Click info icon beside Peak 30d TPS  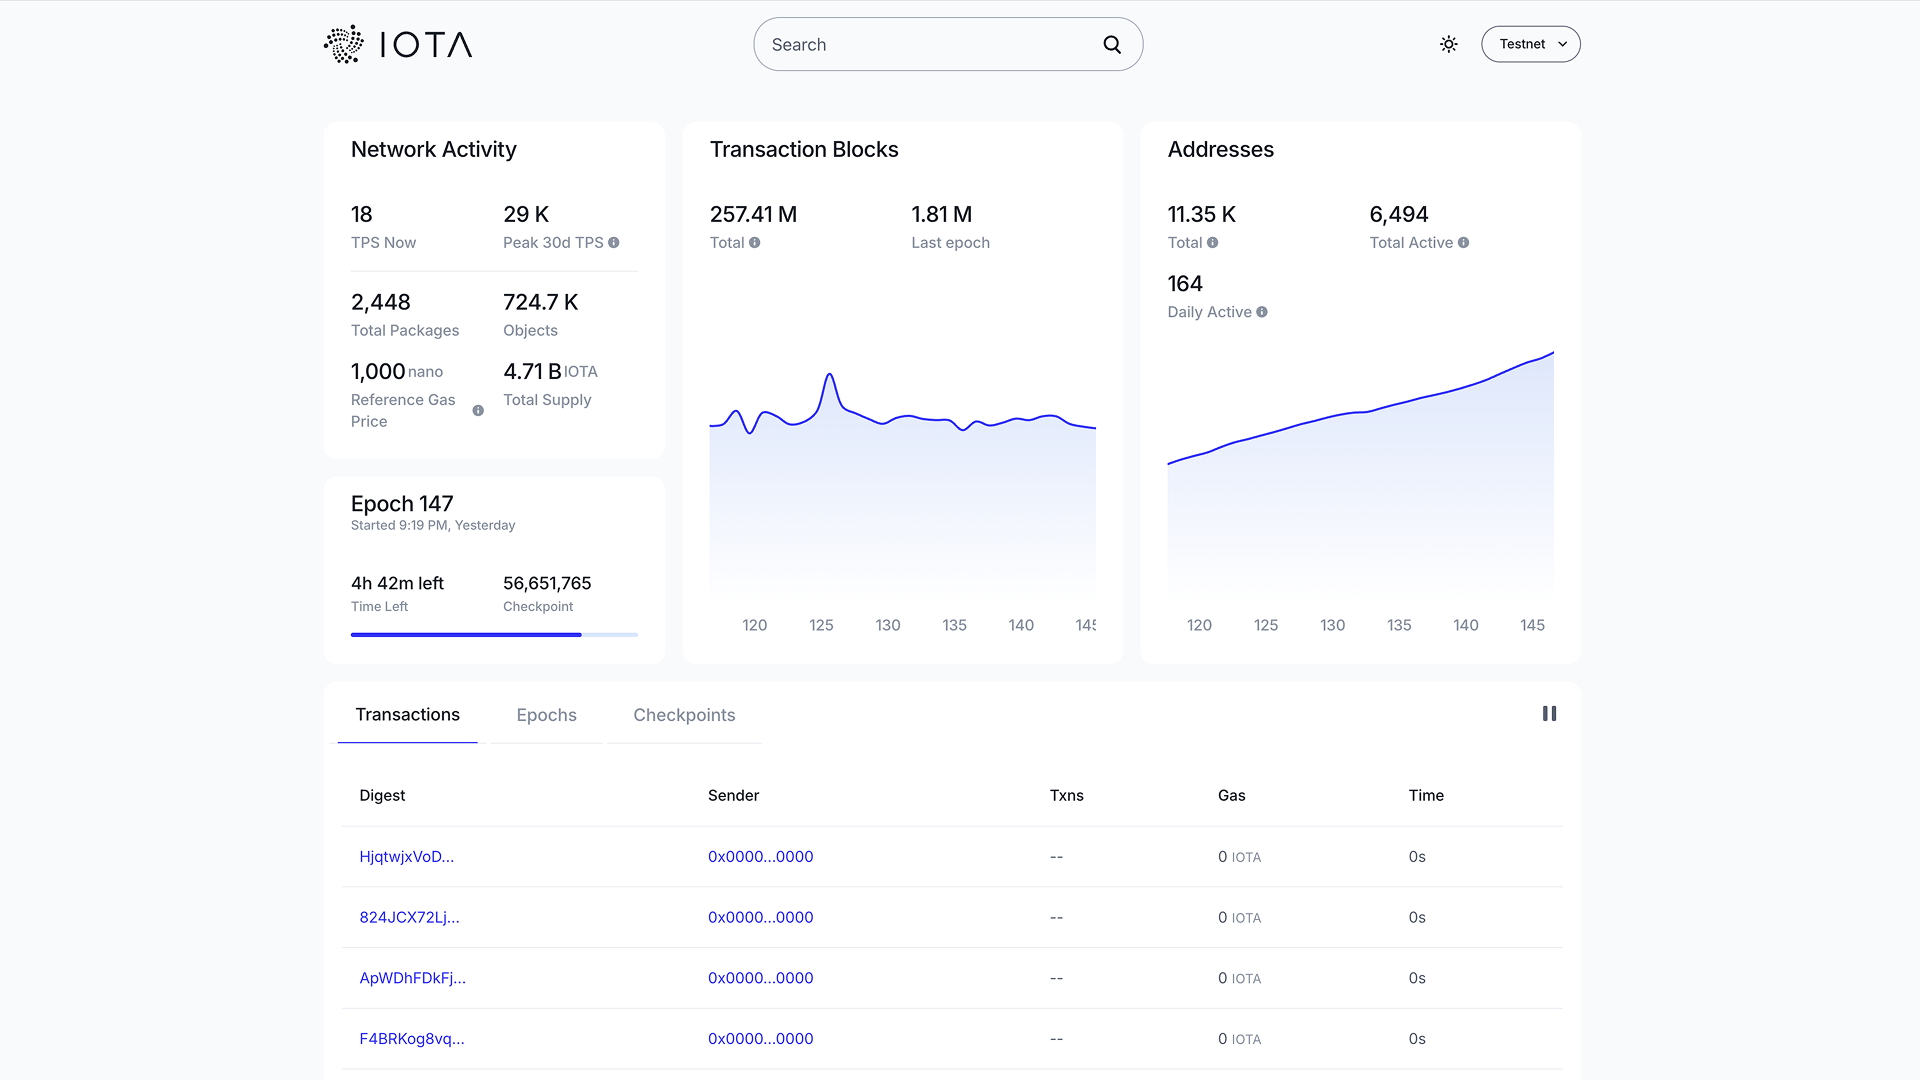(614, 243)
